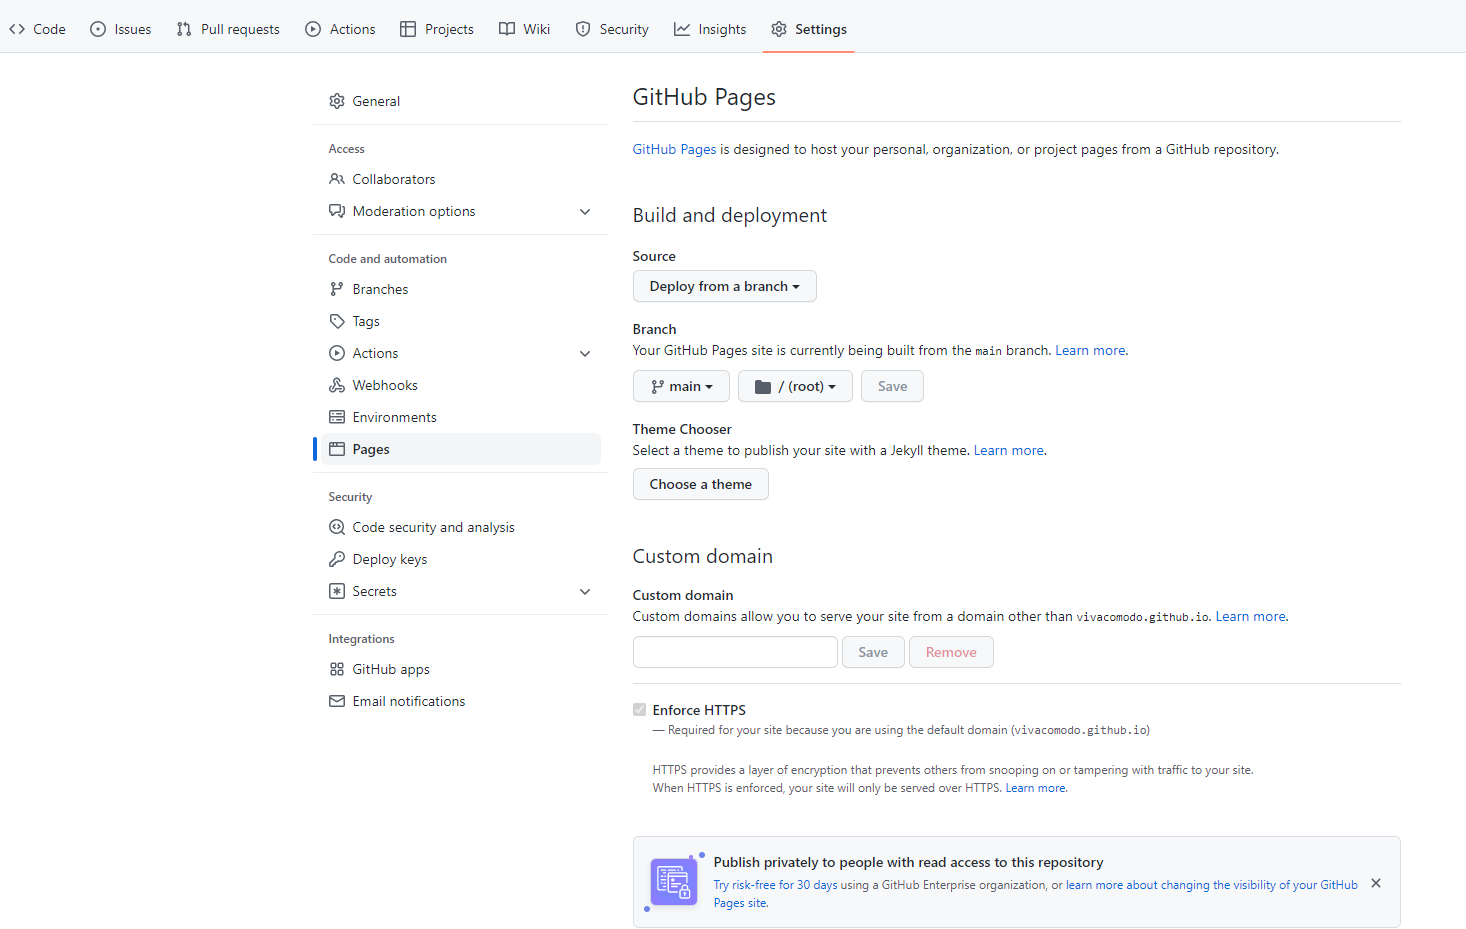Click the Environments server icon
Image resolution: width=1466 pixels, height=929 pixels.
coord(337,417)
